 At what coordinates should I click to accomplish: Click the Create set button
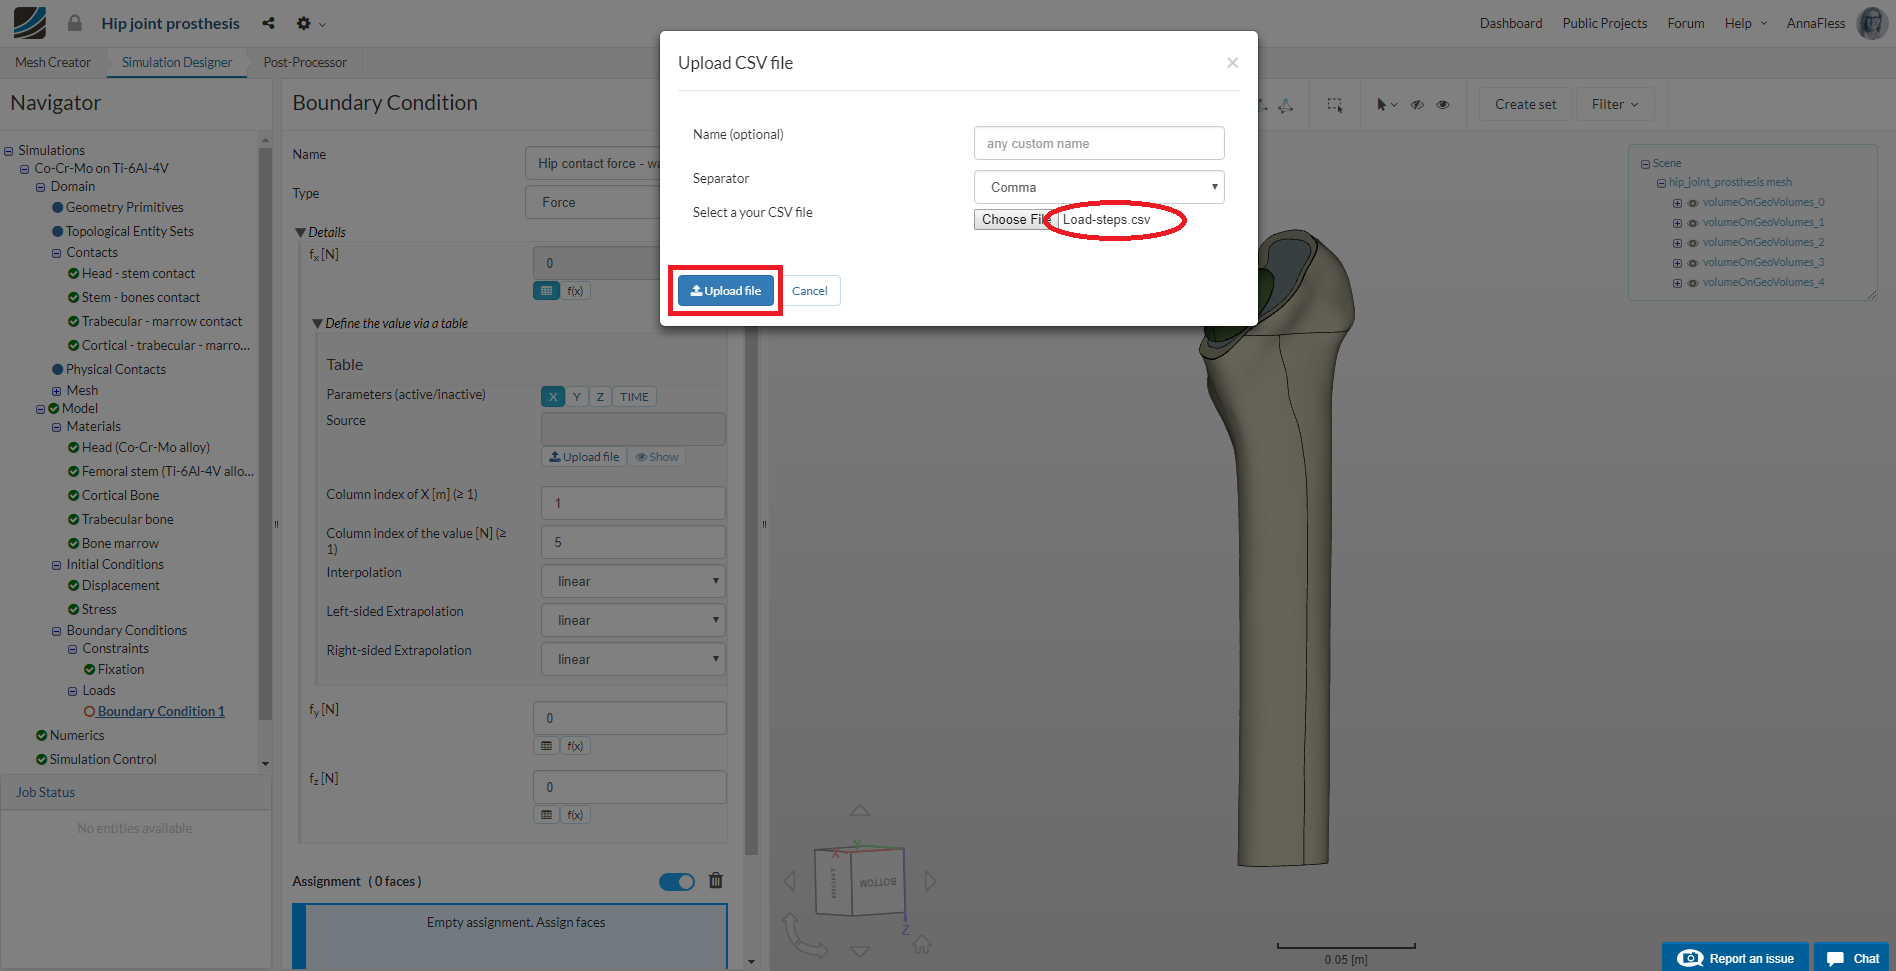[1525, 104]
